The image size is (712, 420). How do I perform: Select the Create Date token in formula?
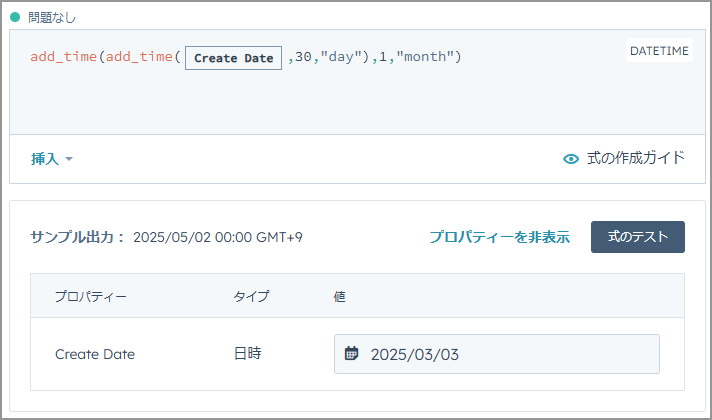coord(233,58)
